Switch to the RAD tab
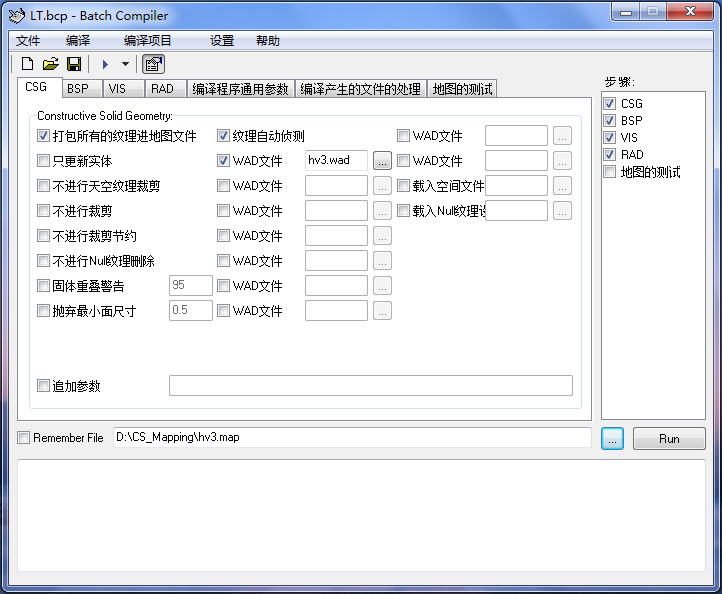722x594 pixels. [165, 88]
